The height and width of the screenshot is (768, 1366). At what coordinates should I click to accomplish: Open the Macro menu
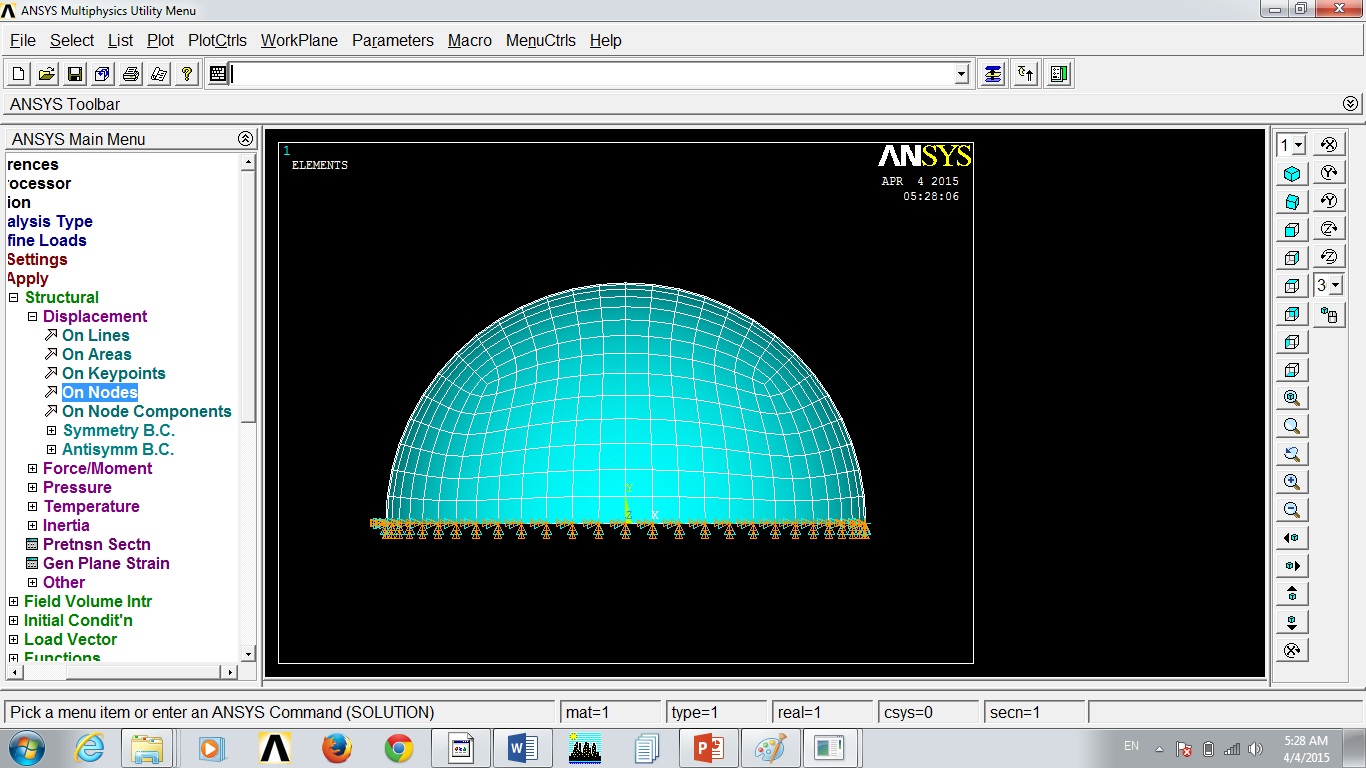[x=470, y=41]
